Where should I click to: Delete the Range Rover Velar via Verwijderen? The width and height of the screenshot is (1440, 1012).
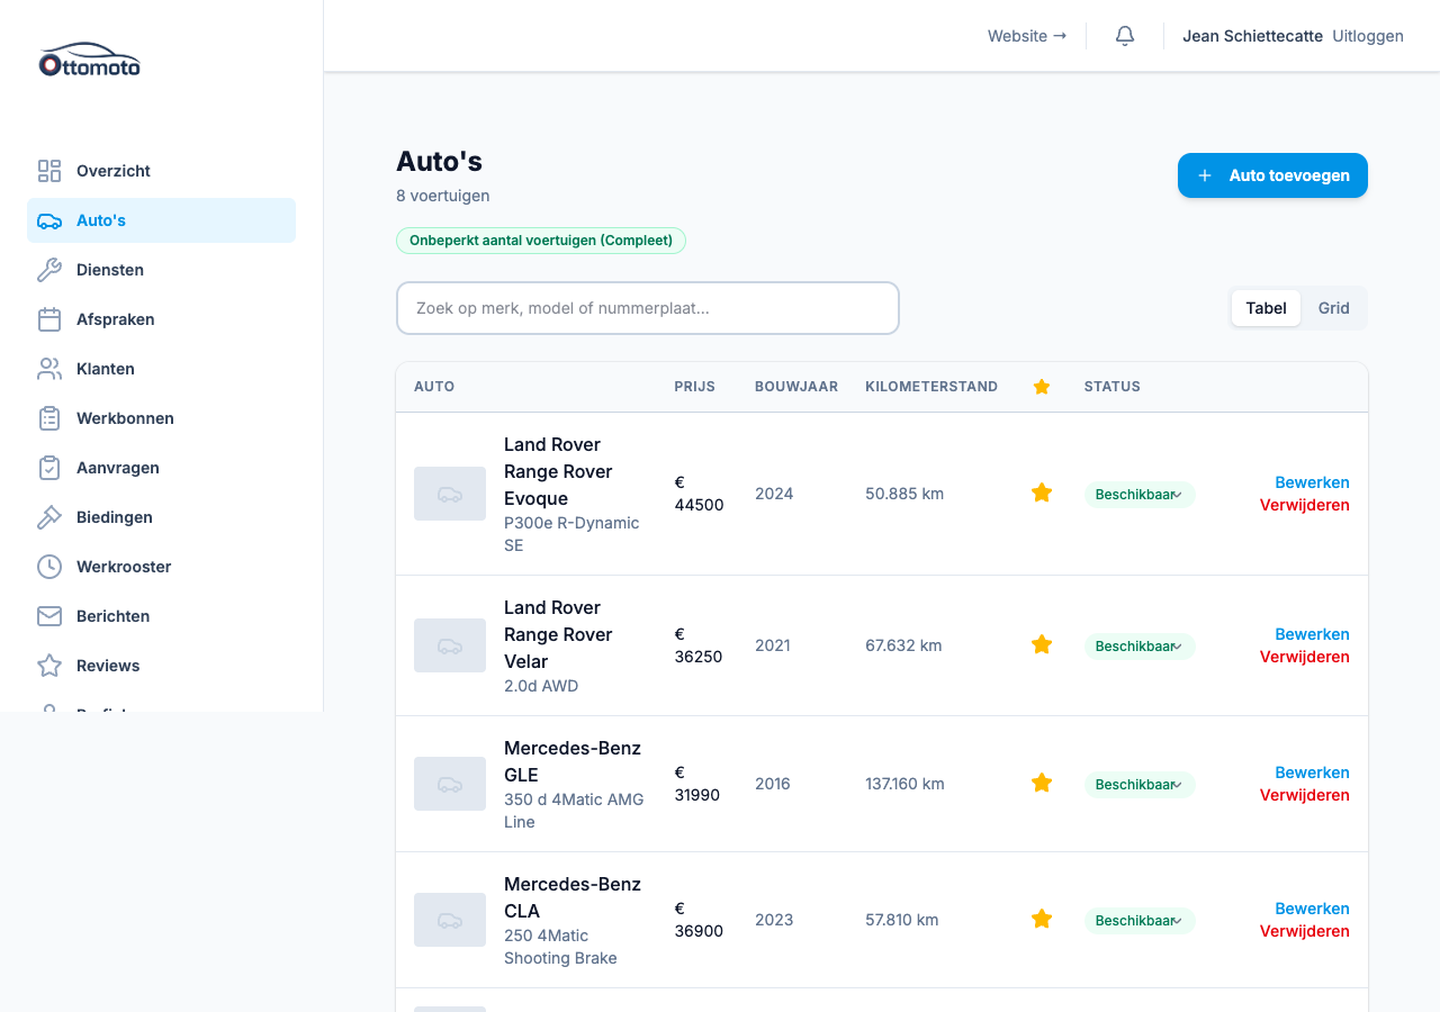1305,657
